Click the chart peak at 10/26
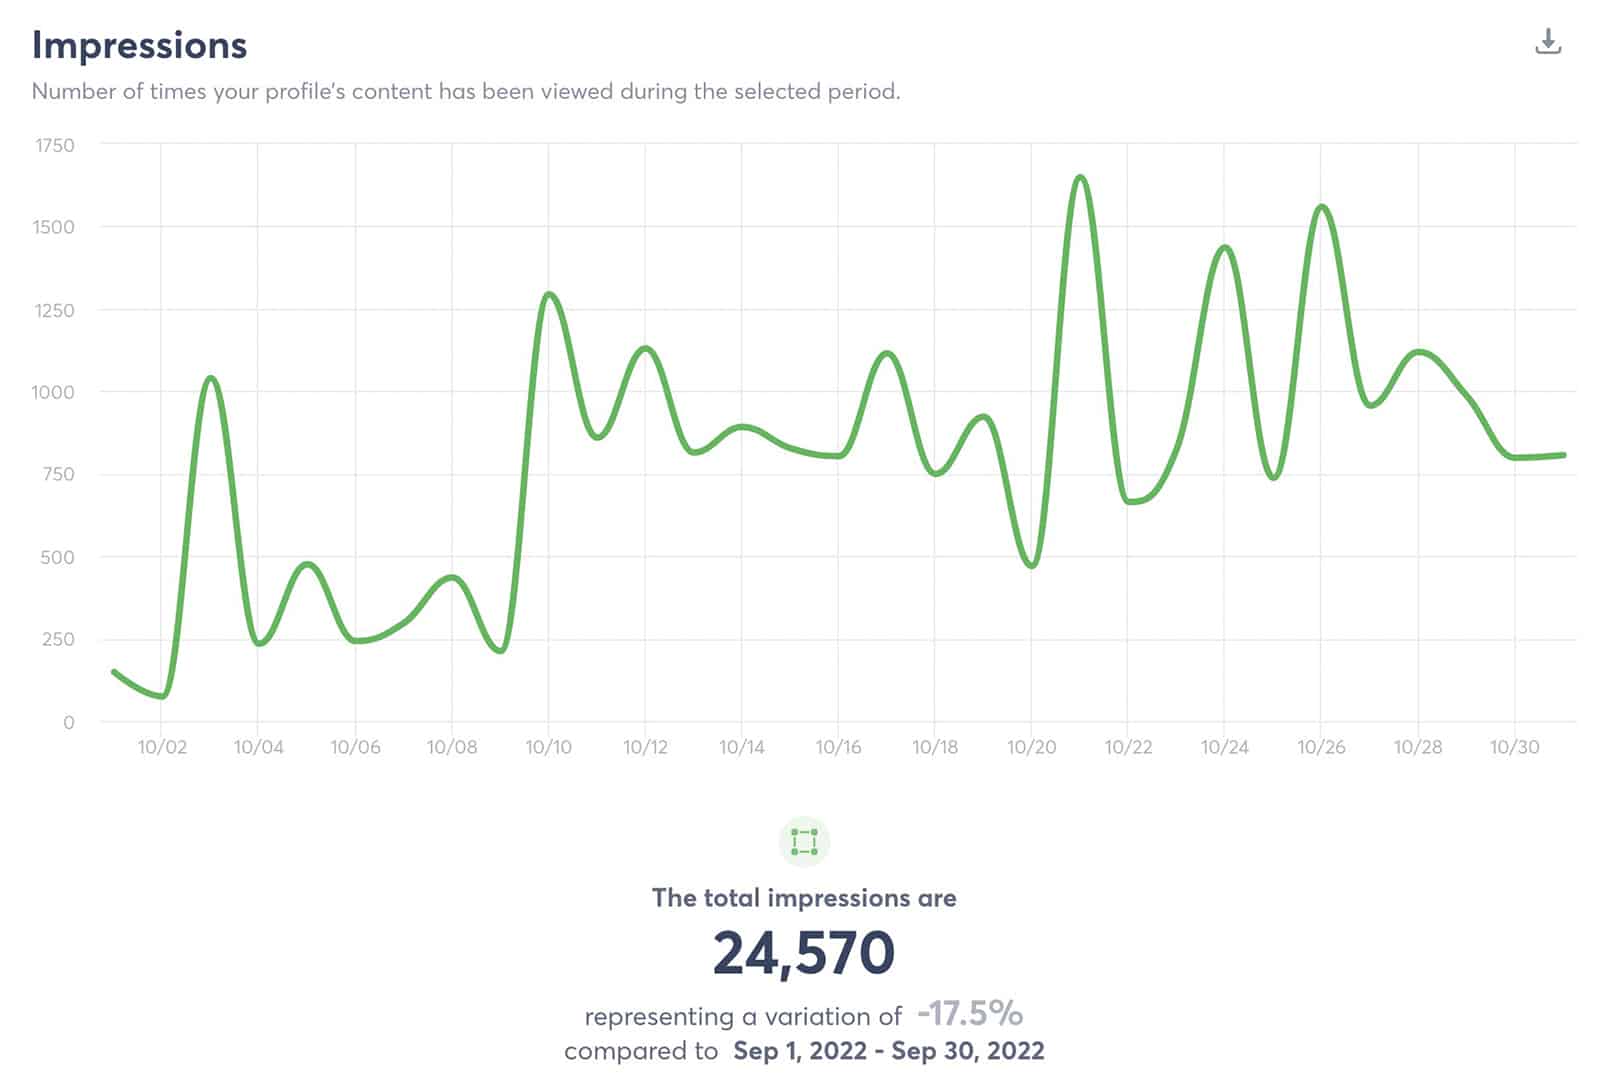Viewport: 1600px width, 1079px height. coord(1322,207)
